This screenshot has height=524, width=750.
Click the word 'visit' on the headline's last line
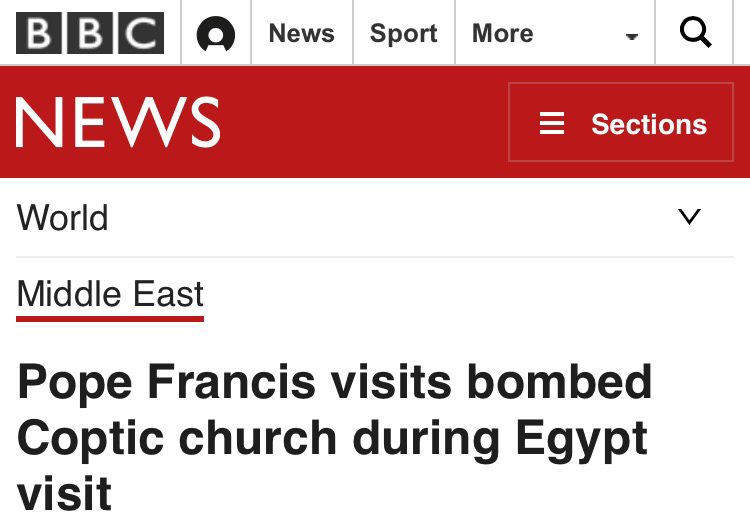click(64, 493)
